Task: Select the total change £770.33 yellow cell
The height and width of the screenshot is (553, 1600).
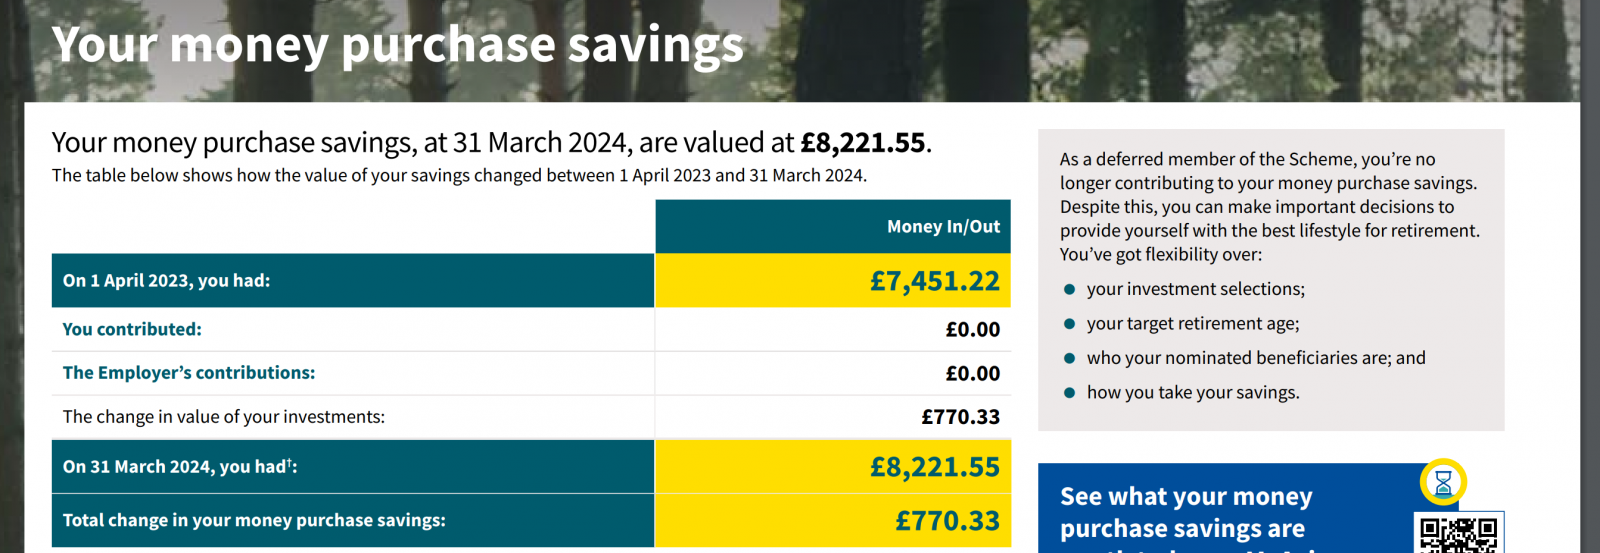Action: tap(833, 521)
